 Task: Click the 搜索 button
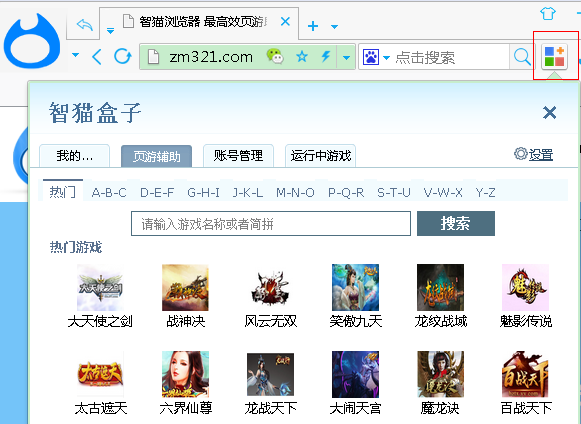tap(456, 223)
